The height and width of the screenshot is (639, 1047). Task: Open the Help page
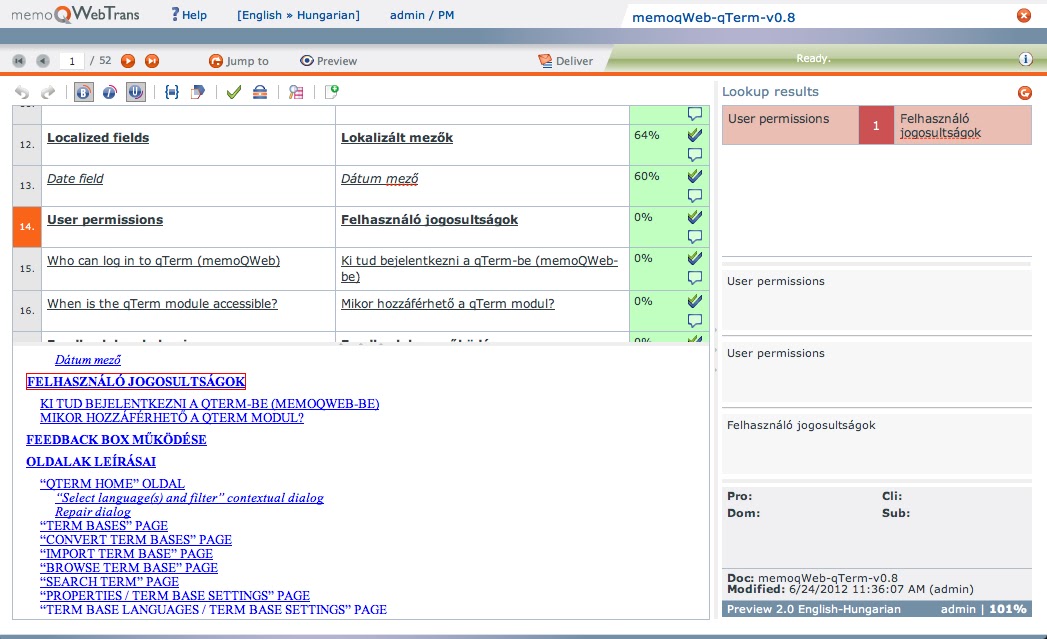pyautogui.click(x=189, y=15)
